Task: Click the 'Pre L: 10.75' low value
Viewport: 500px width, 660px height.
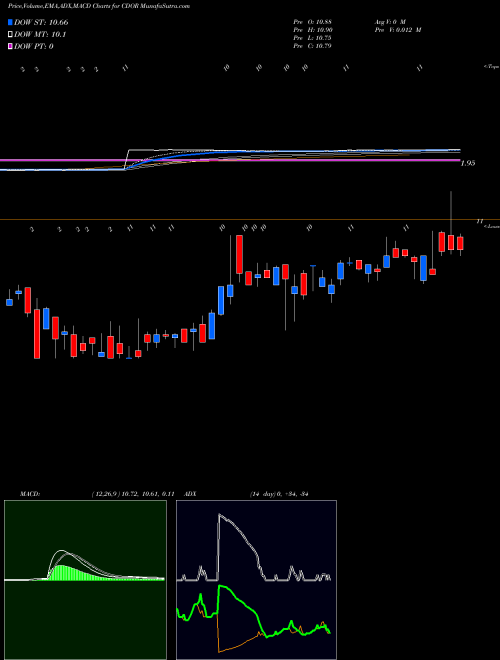Action: click(313, 38)
